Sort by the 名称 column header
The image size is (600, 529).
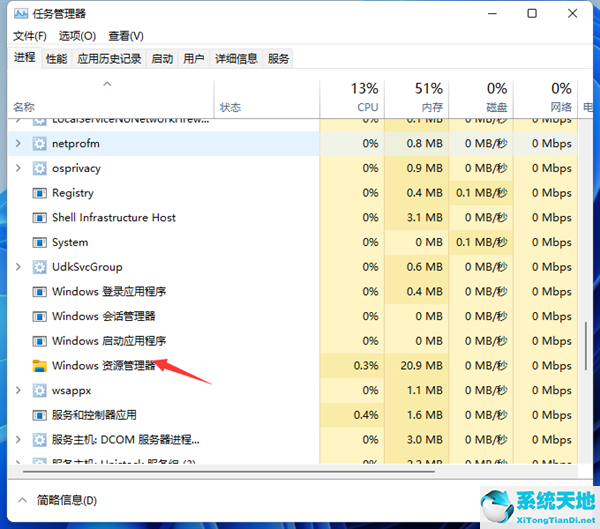pos(111,98)
